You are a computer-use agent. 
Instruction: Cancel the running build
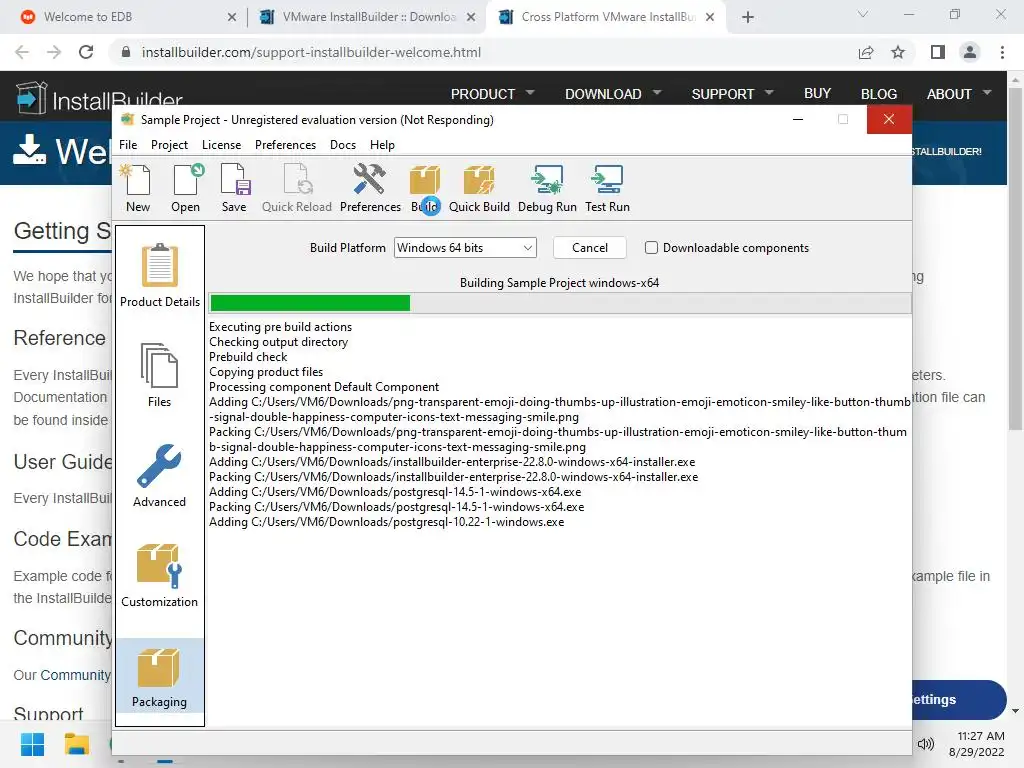pos(590,248)
